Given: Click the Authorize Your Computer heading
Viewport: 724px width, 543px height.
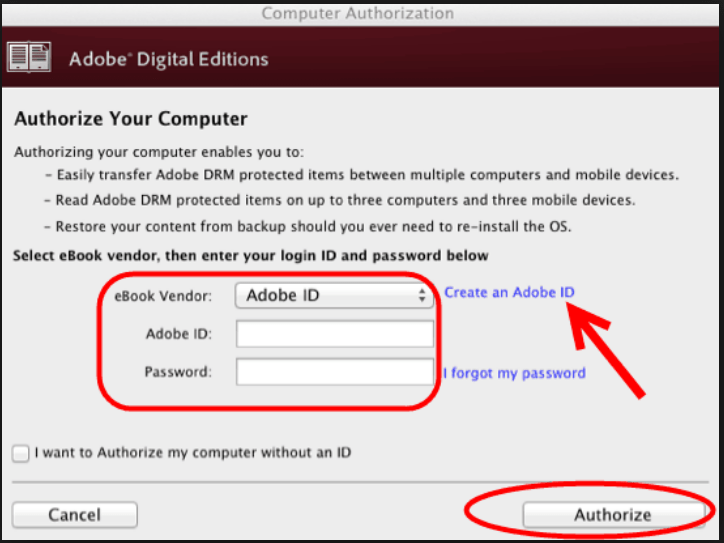Looking at the screenshot, I should (131, 119).
